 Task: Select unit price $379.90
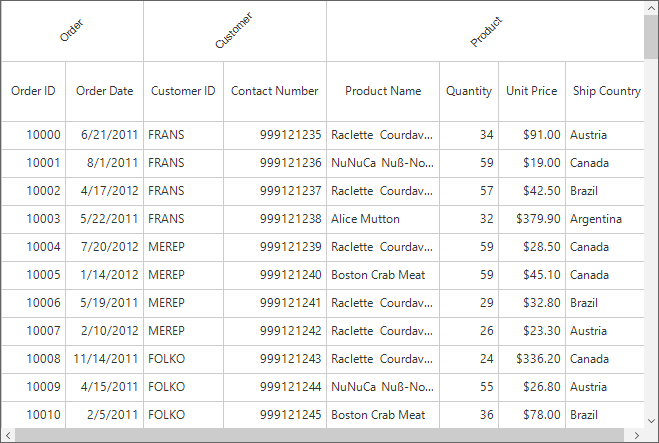pos(532,219)
